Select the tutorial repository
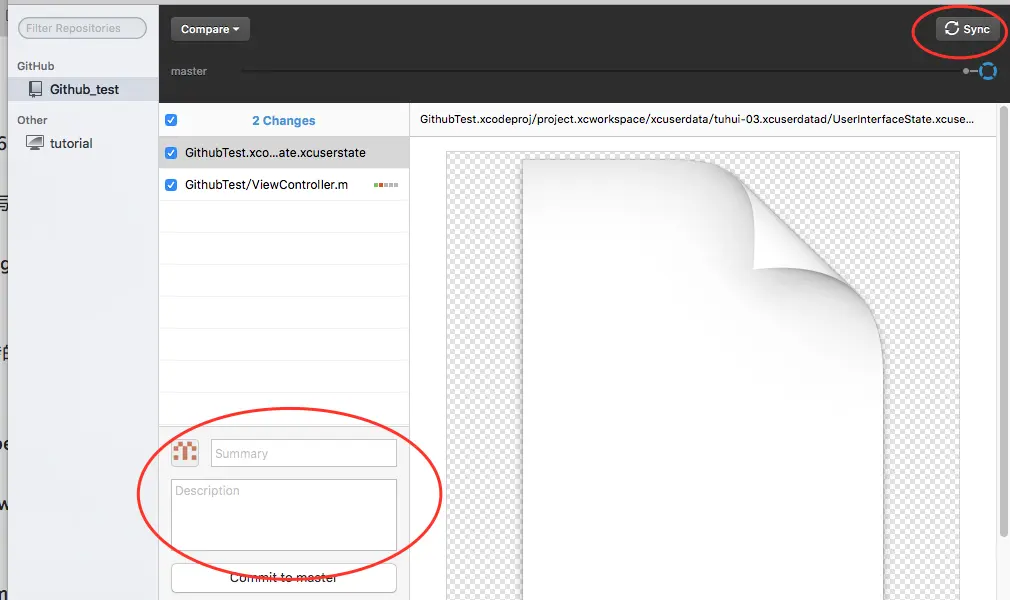 click(x=71, y=143)
